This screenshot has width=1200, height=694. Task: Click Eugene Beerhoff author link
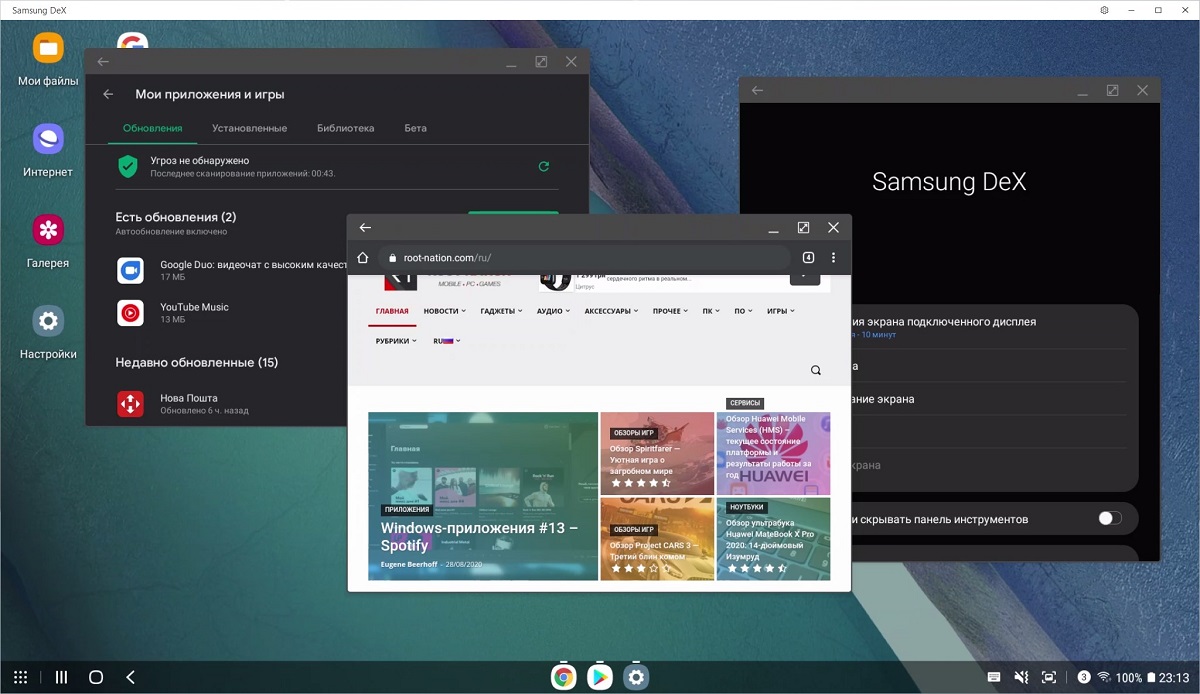coord(409,565)
